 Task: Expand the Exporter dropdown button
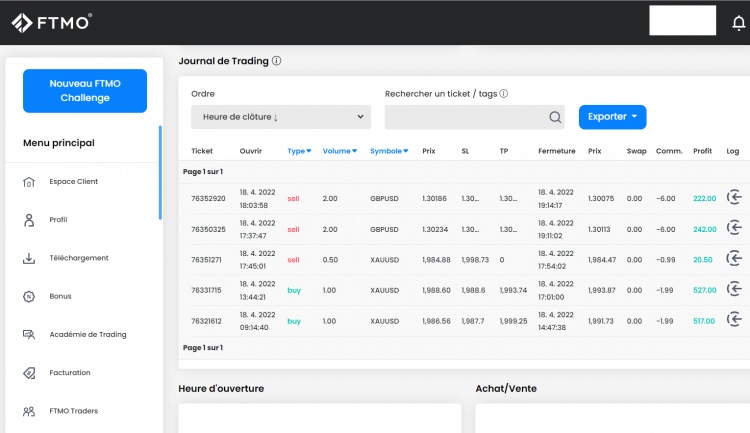pyautogui.click(x=612, y=117)
